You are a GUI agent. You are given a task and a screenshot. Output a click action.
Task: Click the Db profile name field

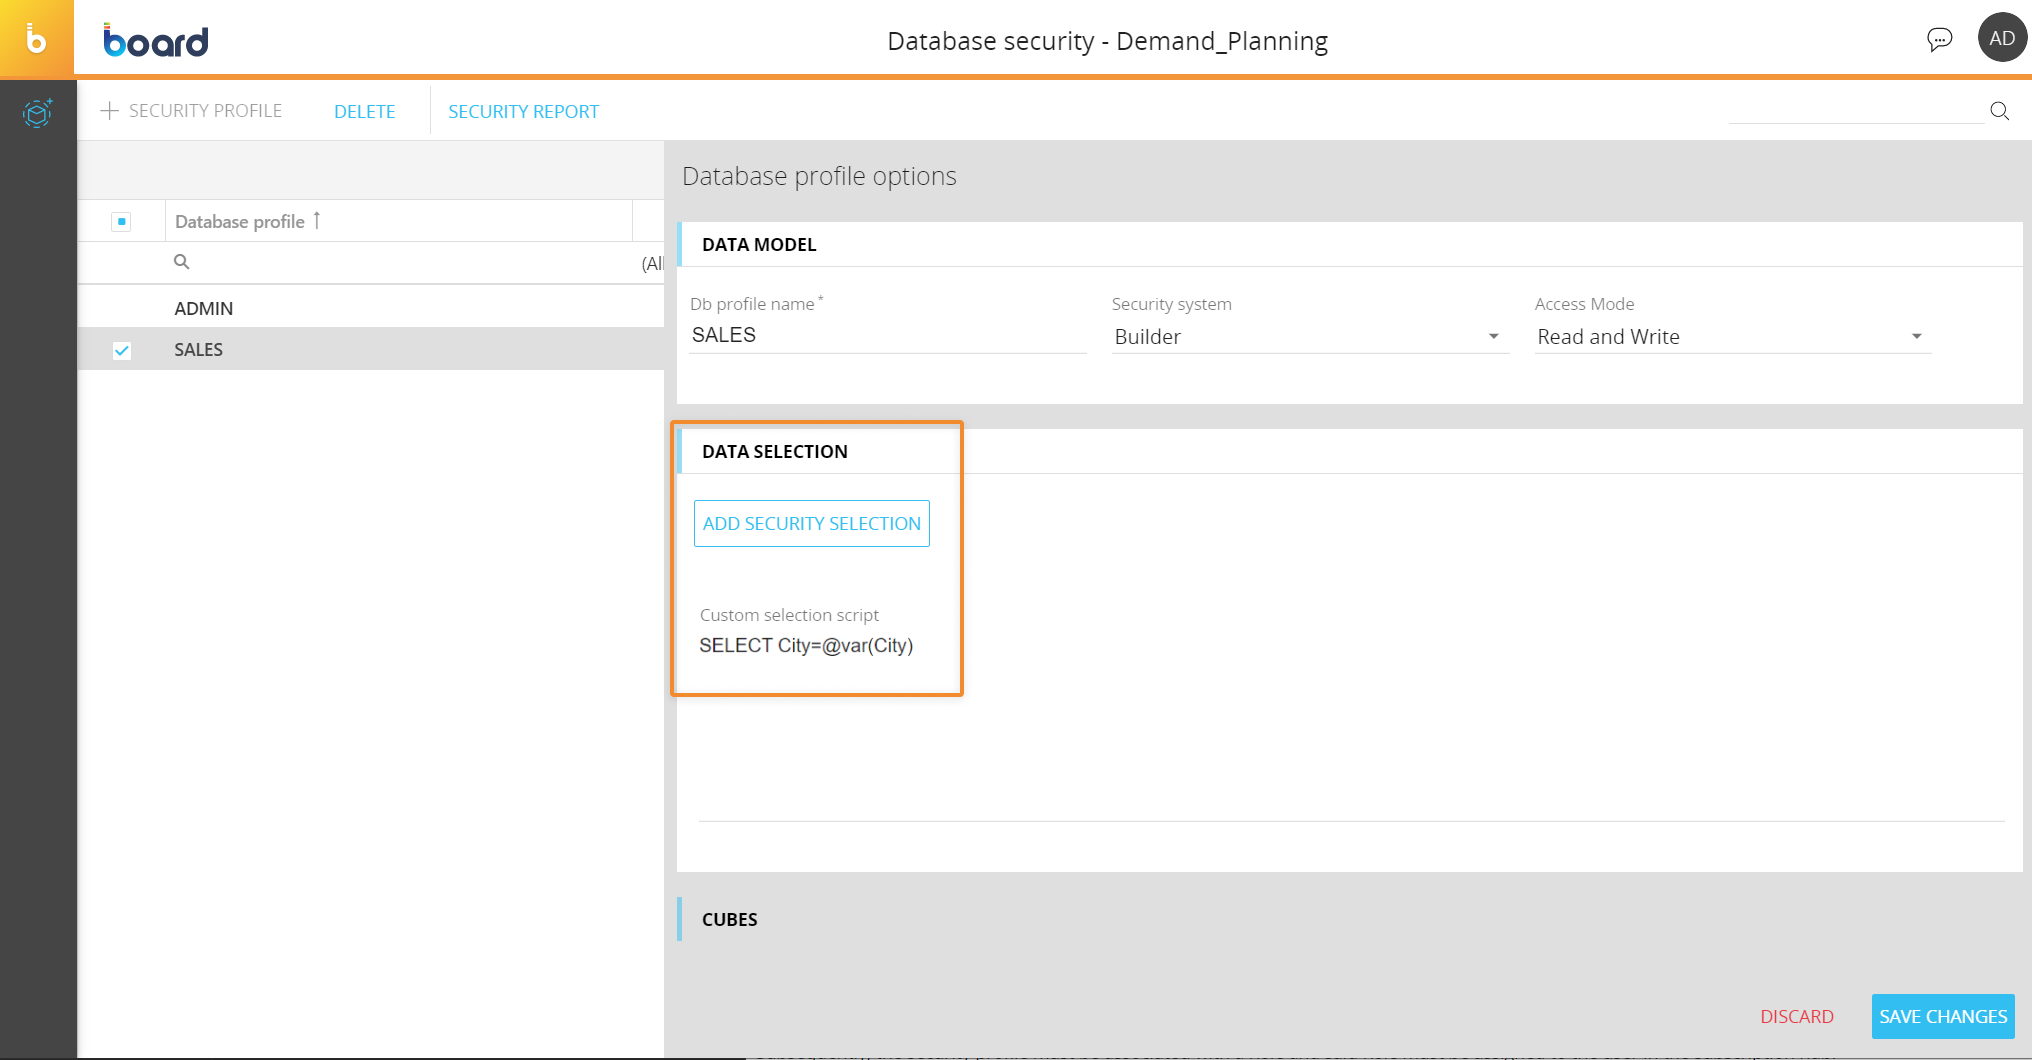click(x=886, y=336)
